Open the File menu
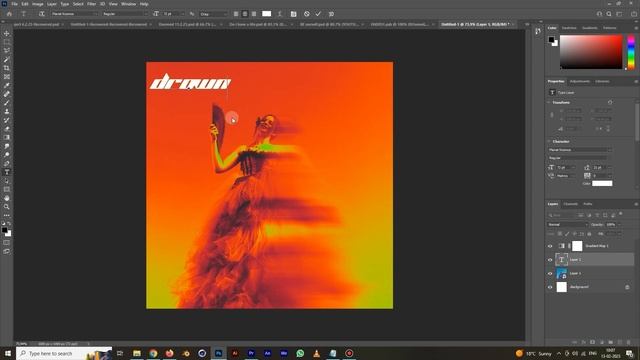640x360 pixels. (x=14, y=4)
